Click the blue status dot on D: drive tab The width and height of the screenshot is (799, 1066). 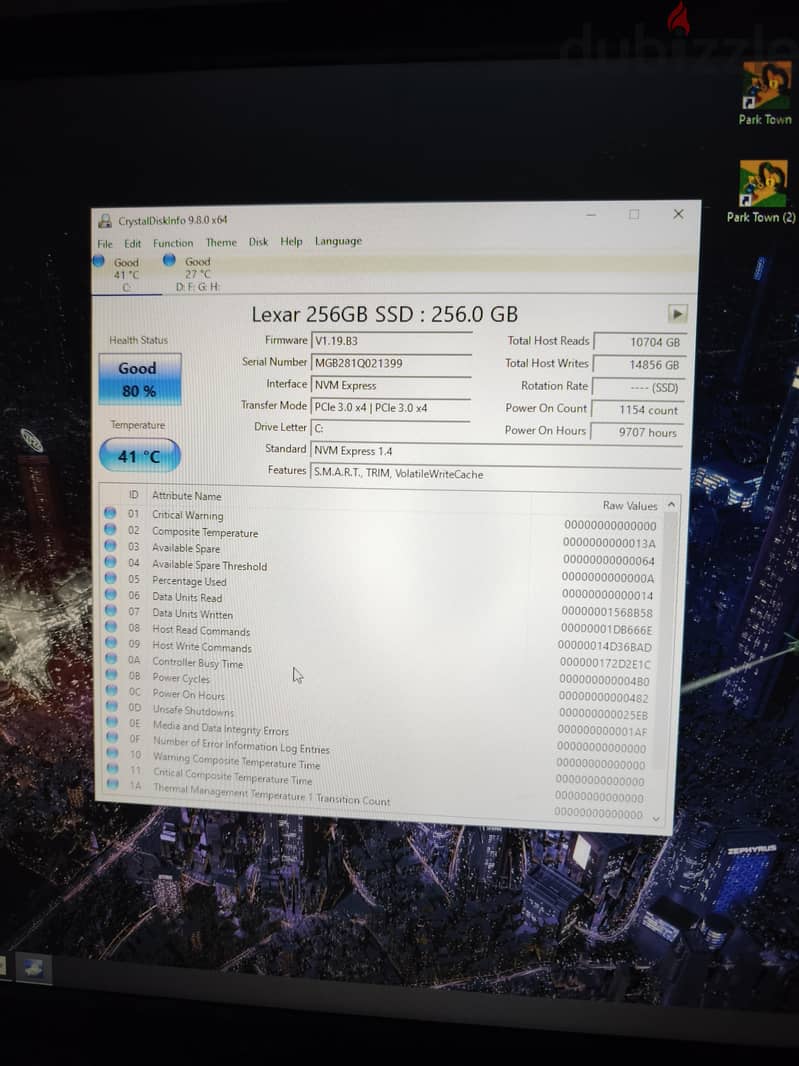[x=169, y=260]
